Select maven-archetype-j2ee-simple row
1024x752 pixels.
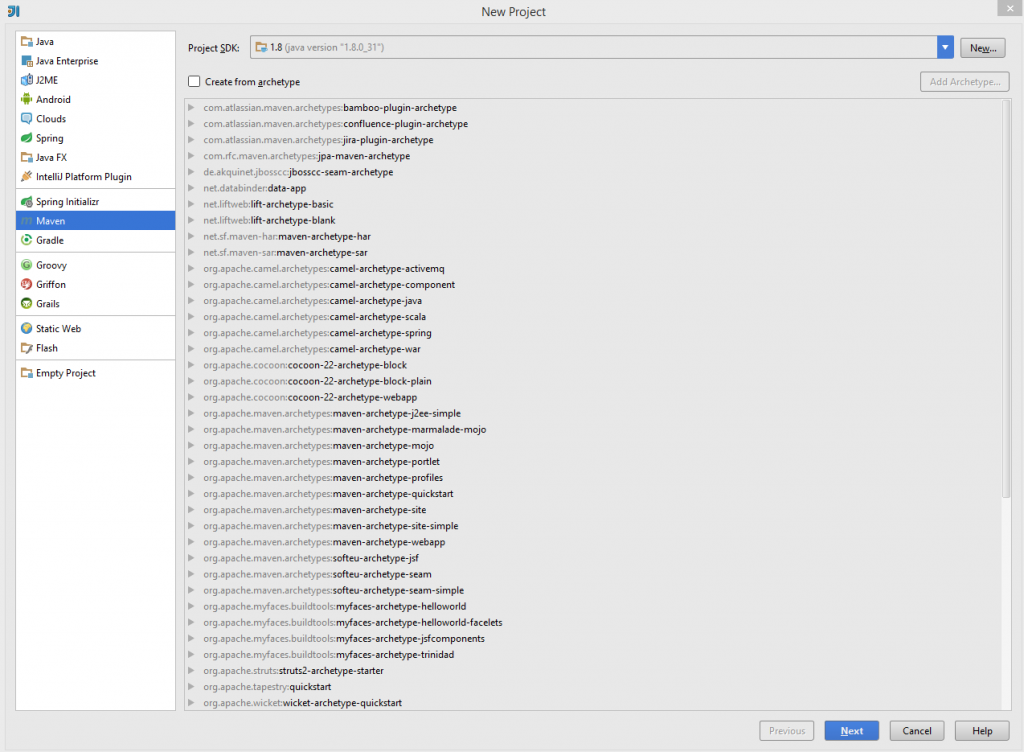click(593, 413)
